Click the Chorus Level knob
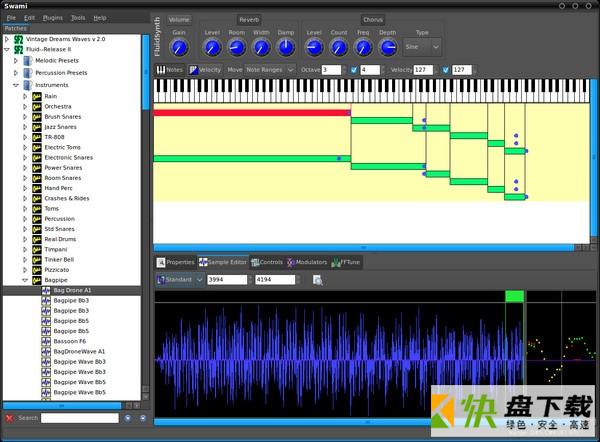 (314, 47)
